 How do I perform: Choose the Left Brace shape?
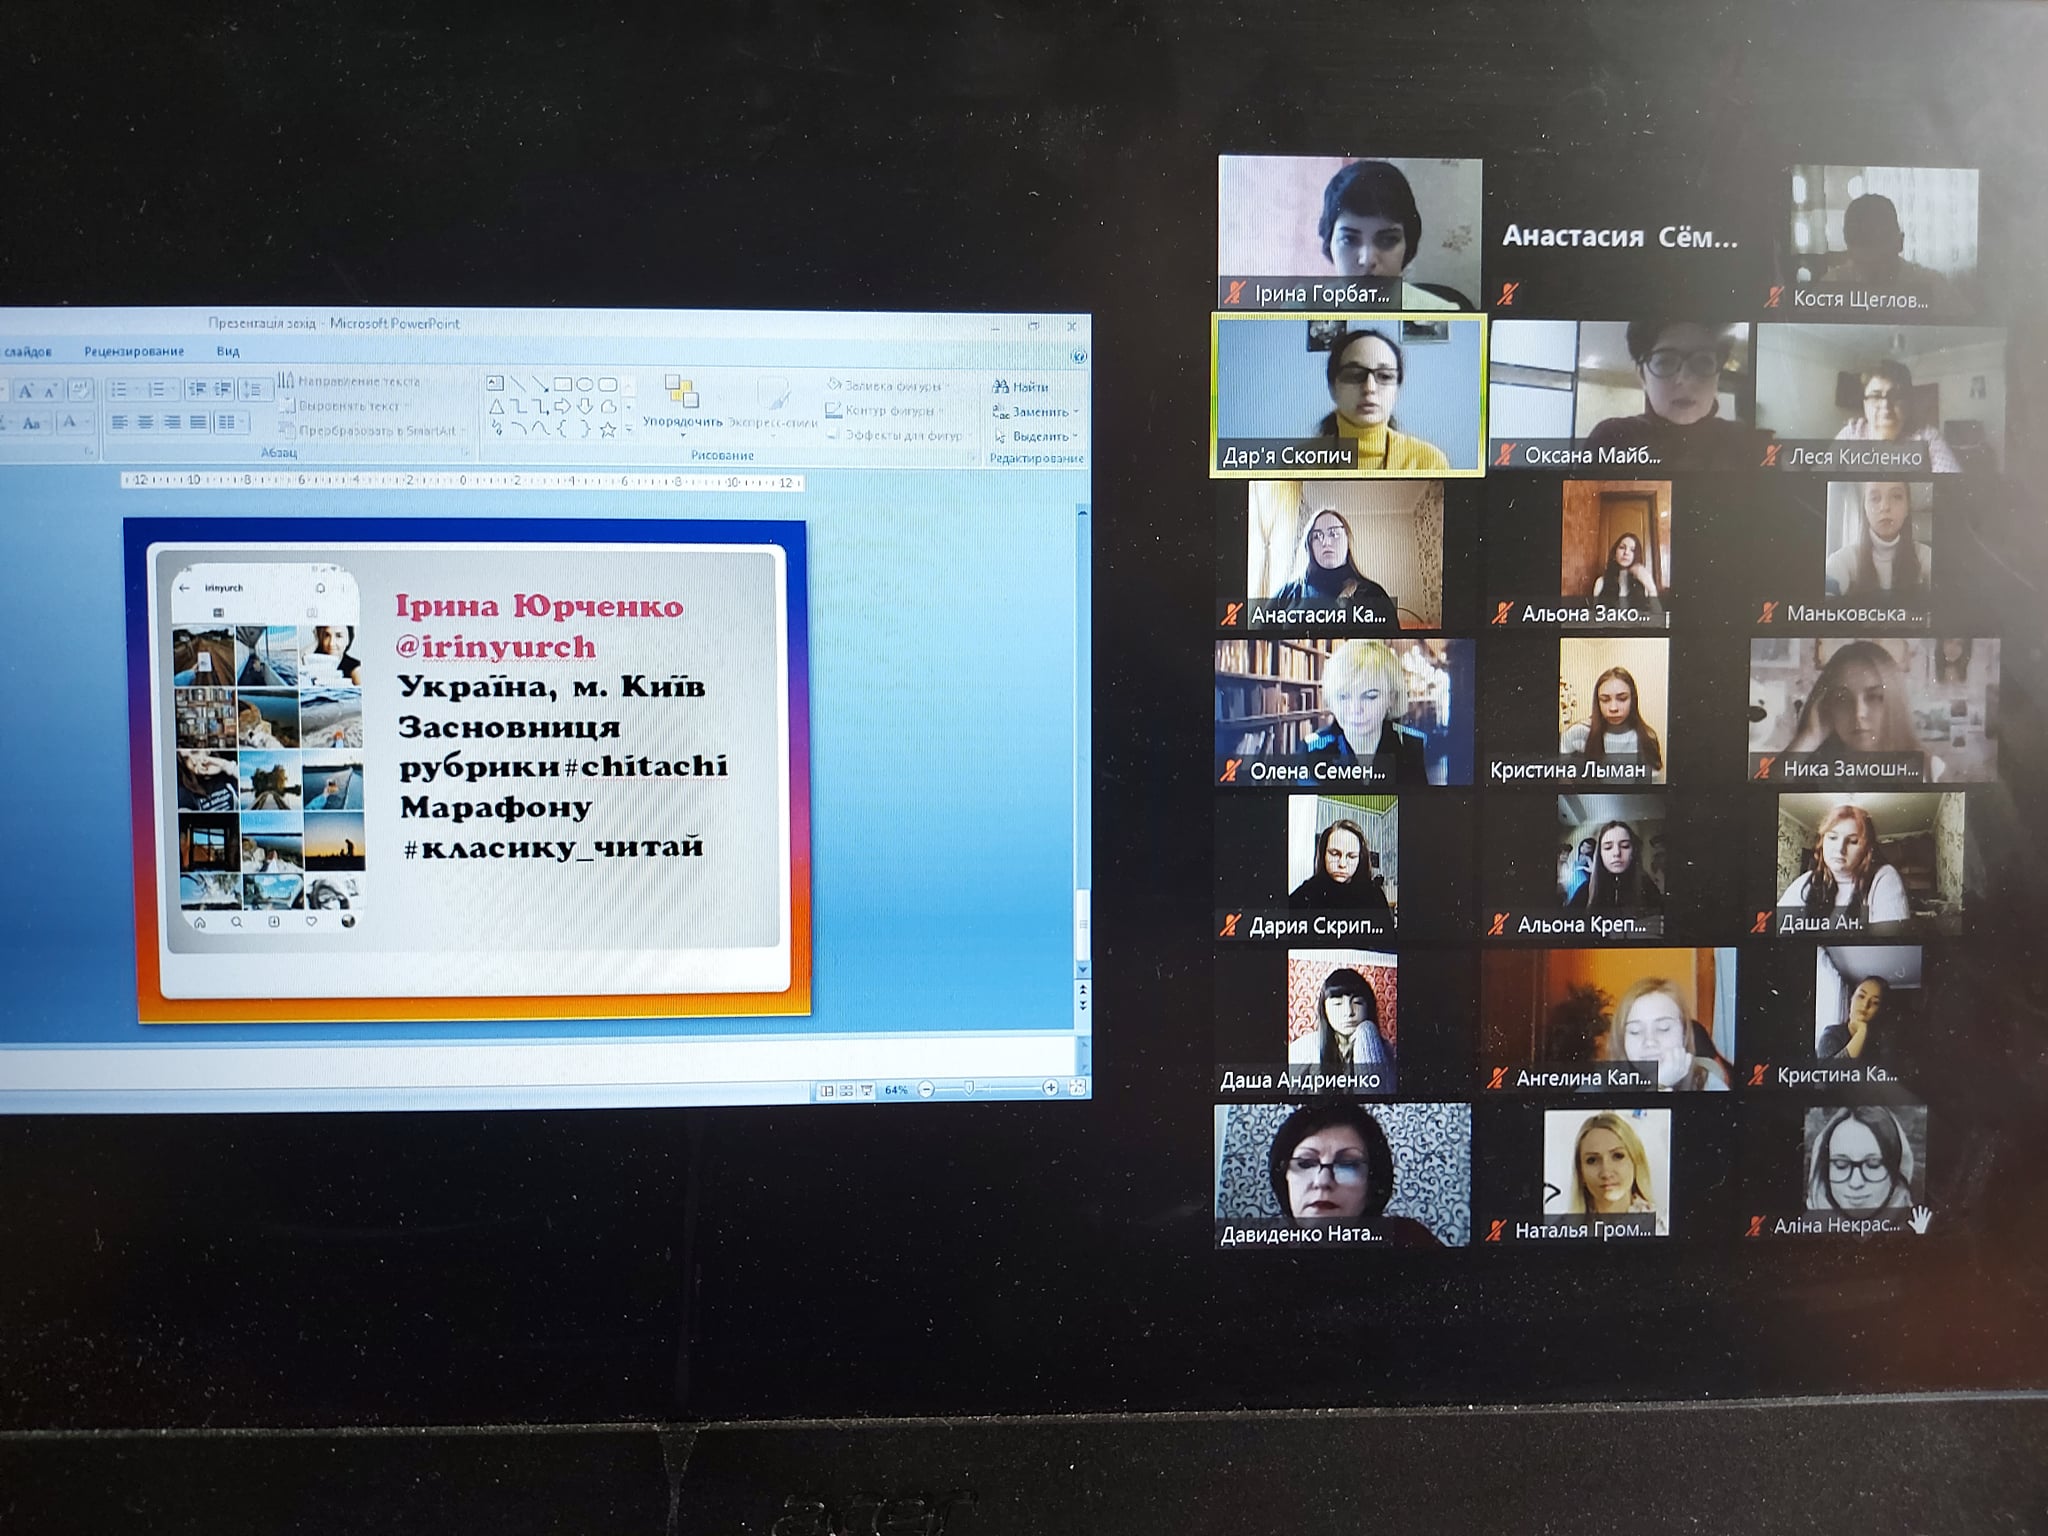click(562, 430)
